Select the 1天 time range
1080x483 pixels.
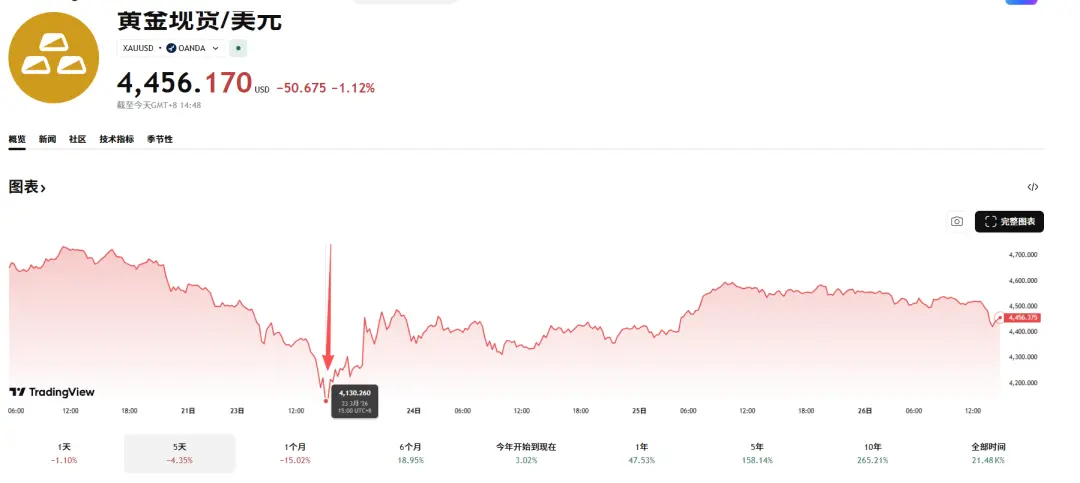pyautogui.click(x=65, y=452)
